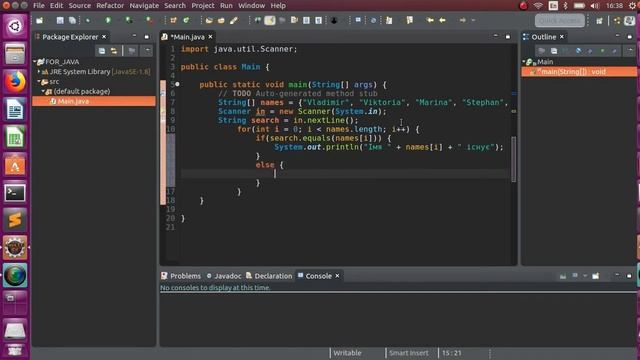Click the volume icon in system tray
640x360 pixels.
595,6
